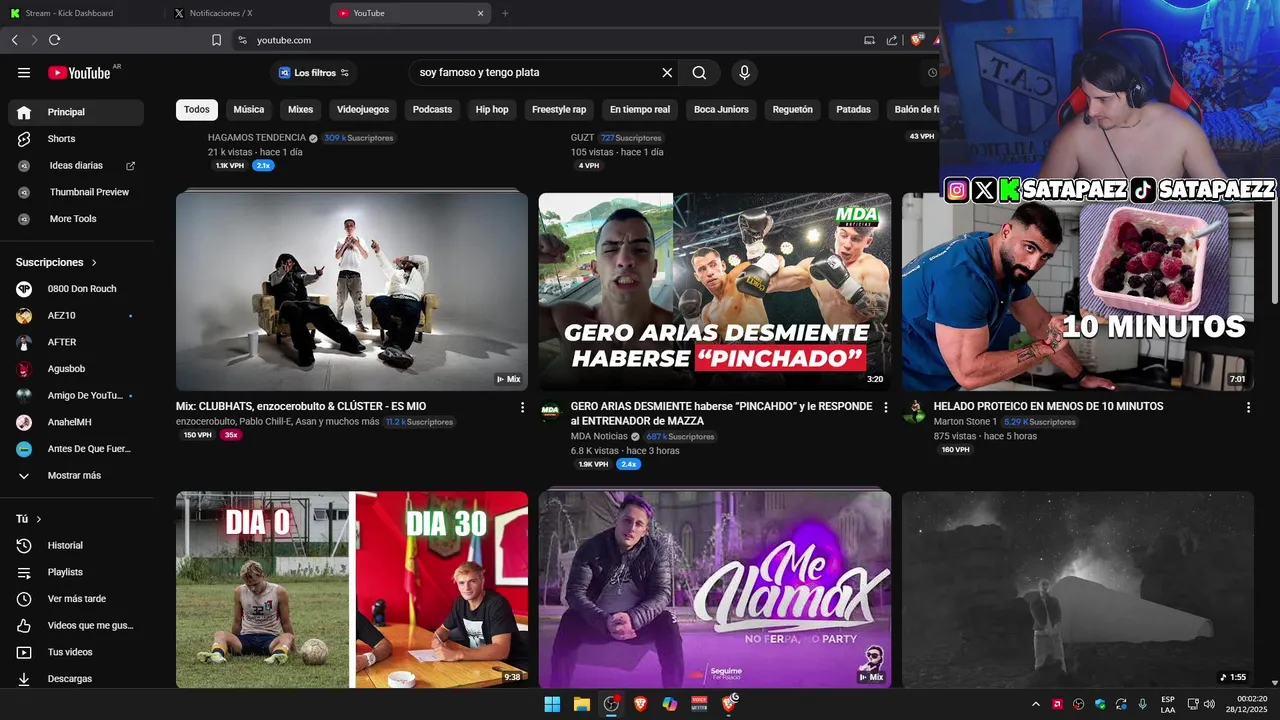Open the 0800 Don Rouch channel

[x=76, y=289]
